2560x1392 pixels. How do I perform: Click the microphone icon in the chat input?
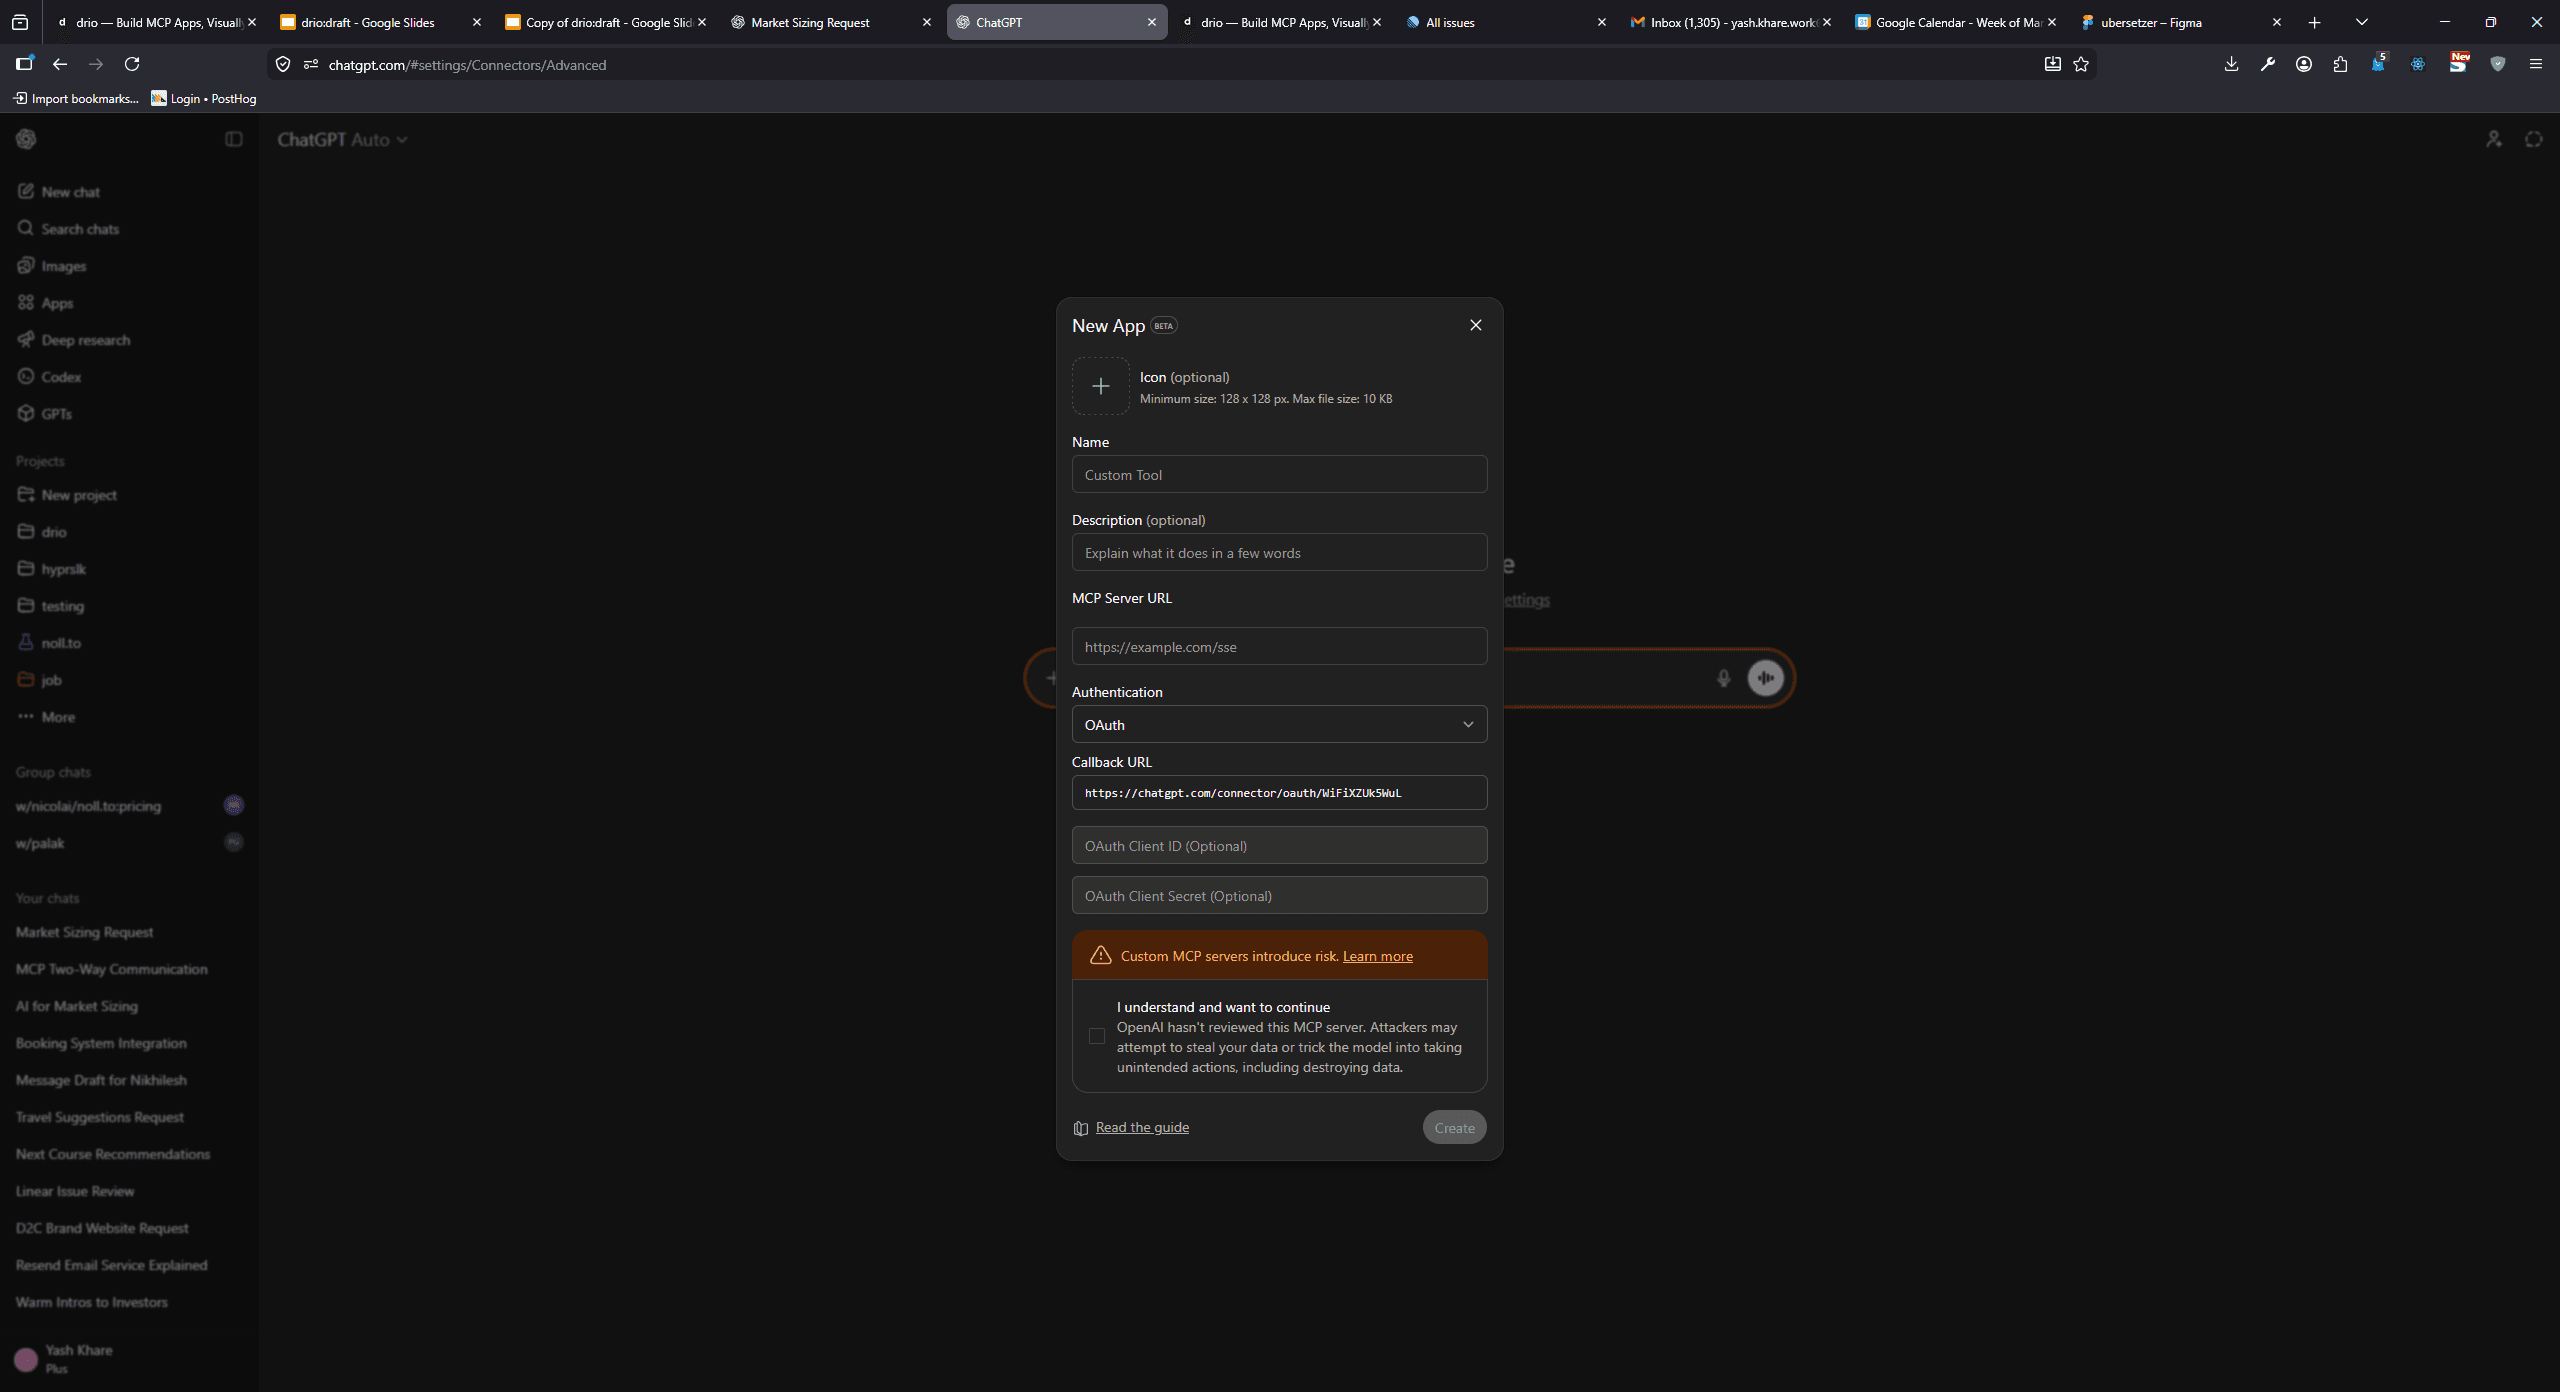pos(1722,677)
